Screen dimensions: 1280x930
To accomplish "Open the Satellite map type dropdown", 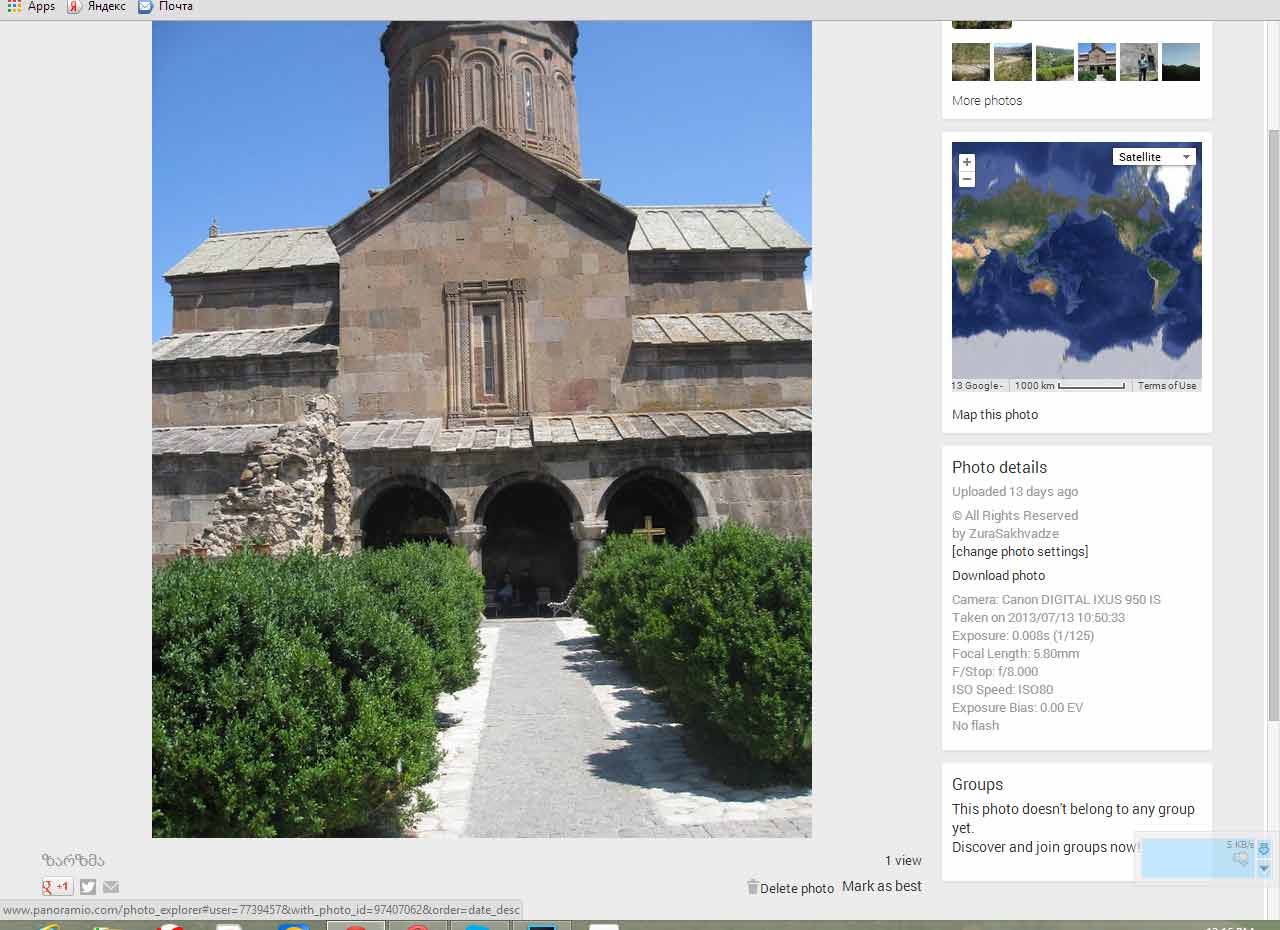I will point(1154,157).
